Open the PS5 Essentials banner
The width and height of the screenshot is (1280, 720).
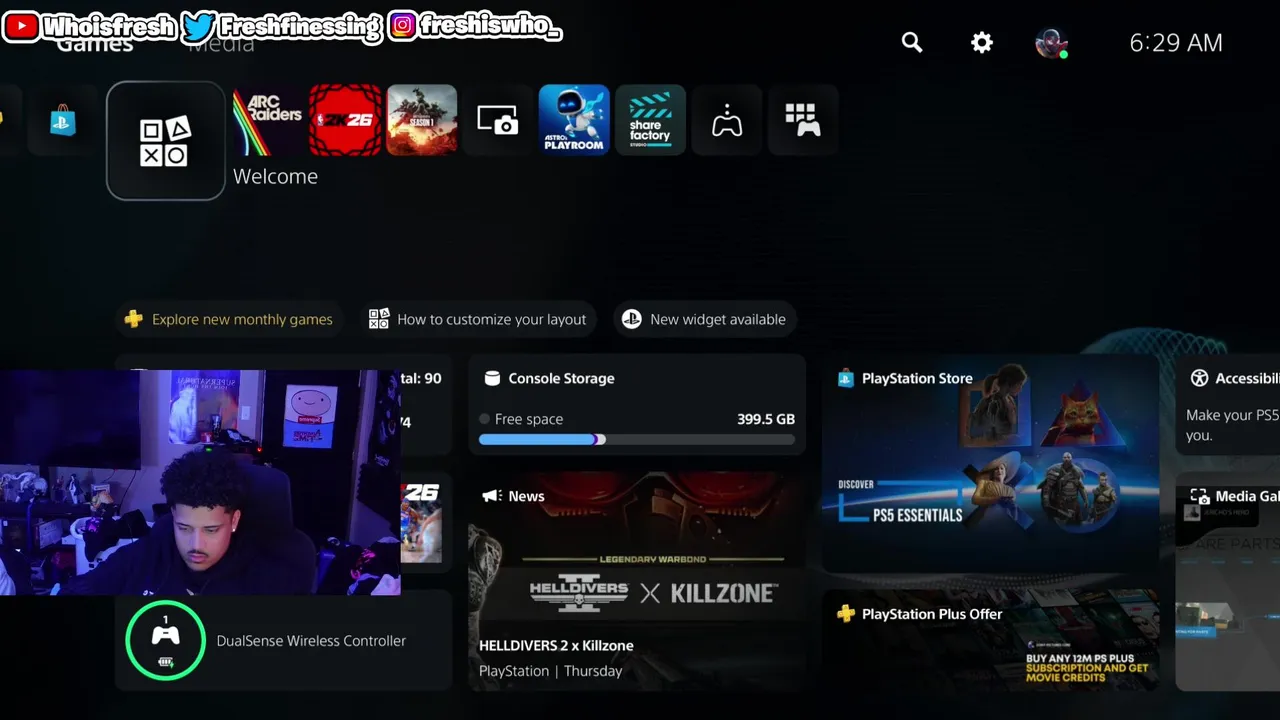pyautogui.click(x=991, y=463)
